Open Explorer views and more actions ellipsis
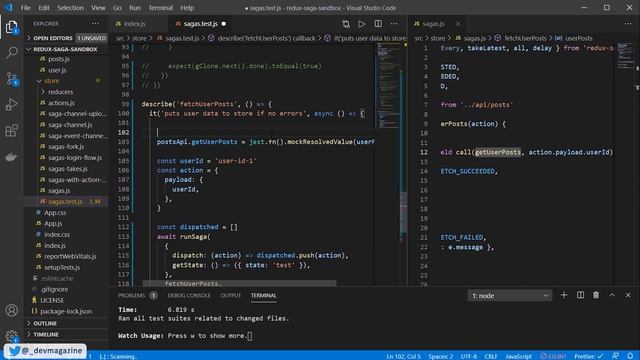 (95, 24)
